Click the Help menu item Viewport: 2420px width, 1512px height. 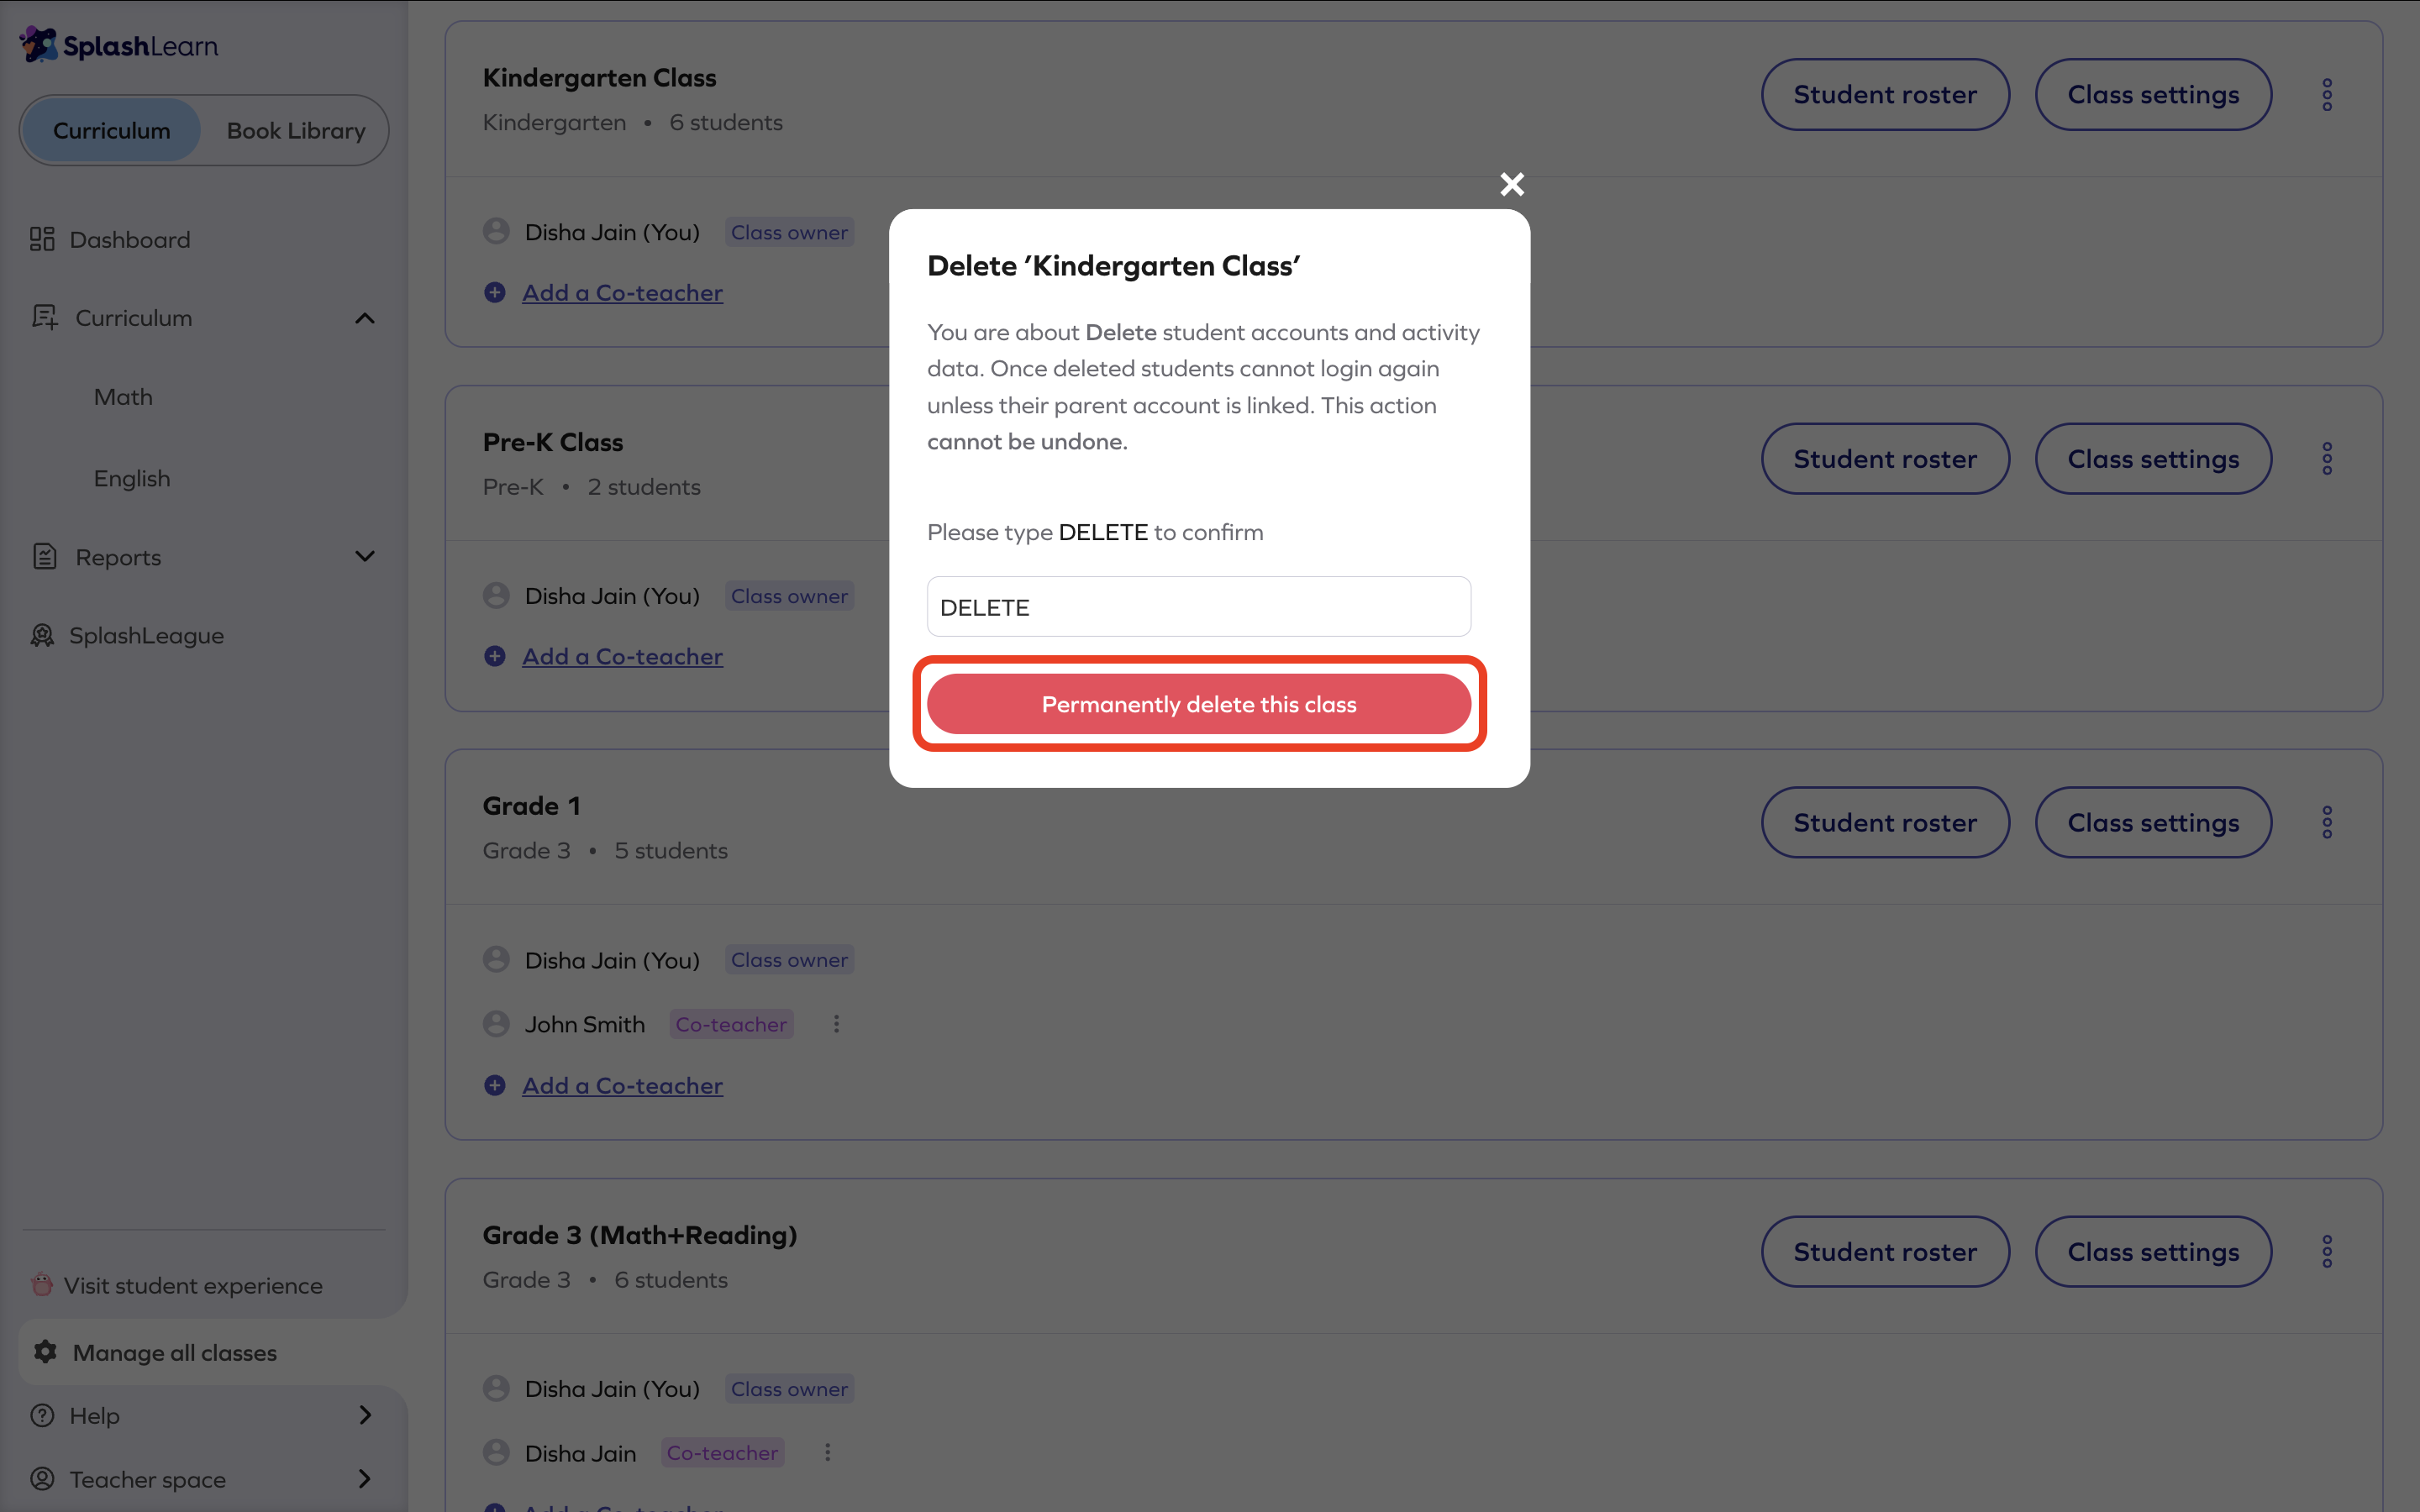coord(95,1415)
